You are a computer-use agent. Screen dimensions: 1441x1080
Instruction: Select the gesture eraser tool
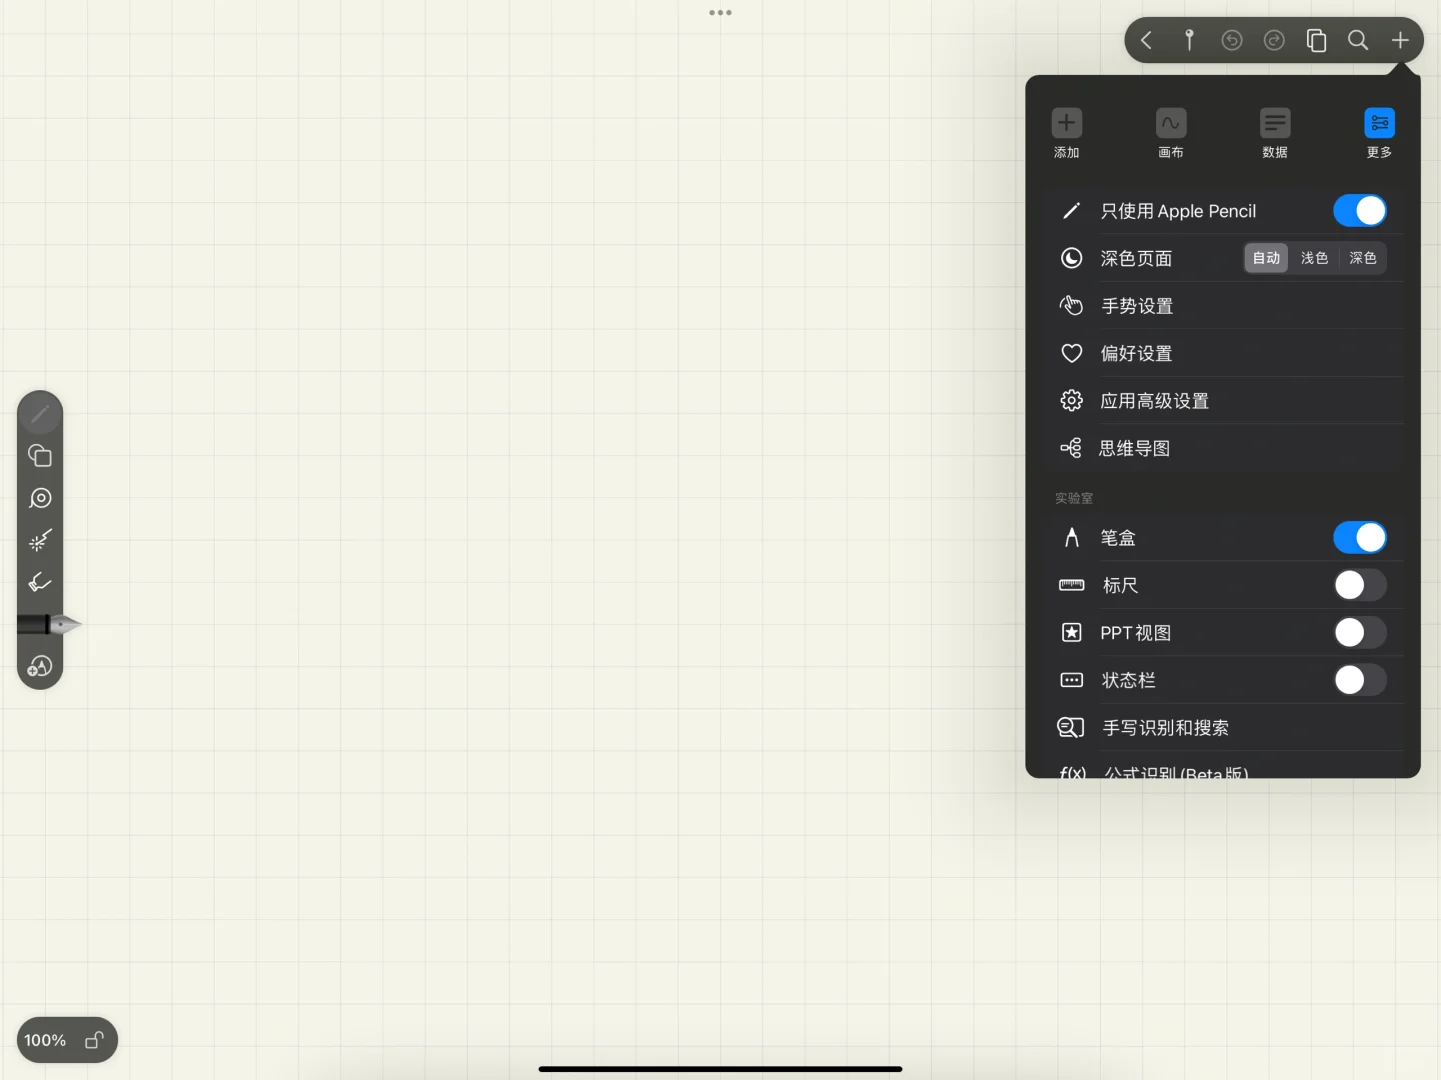[x=40, y=582]
